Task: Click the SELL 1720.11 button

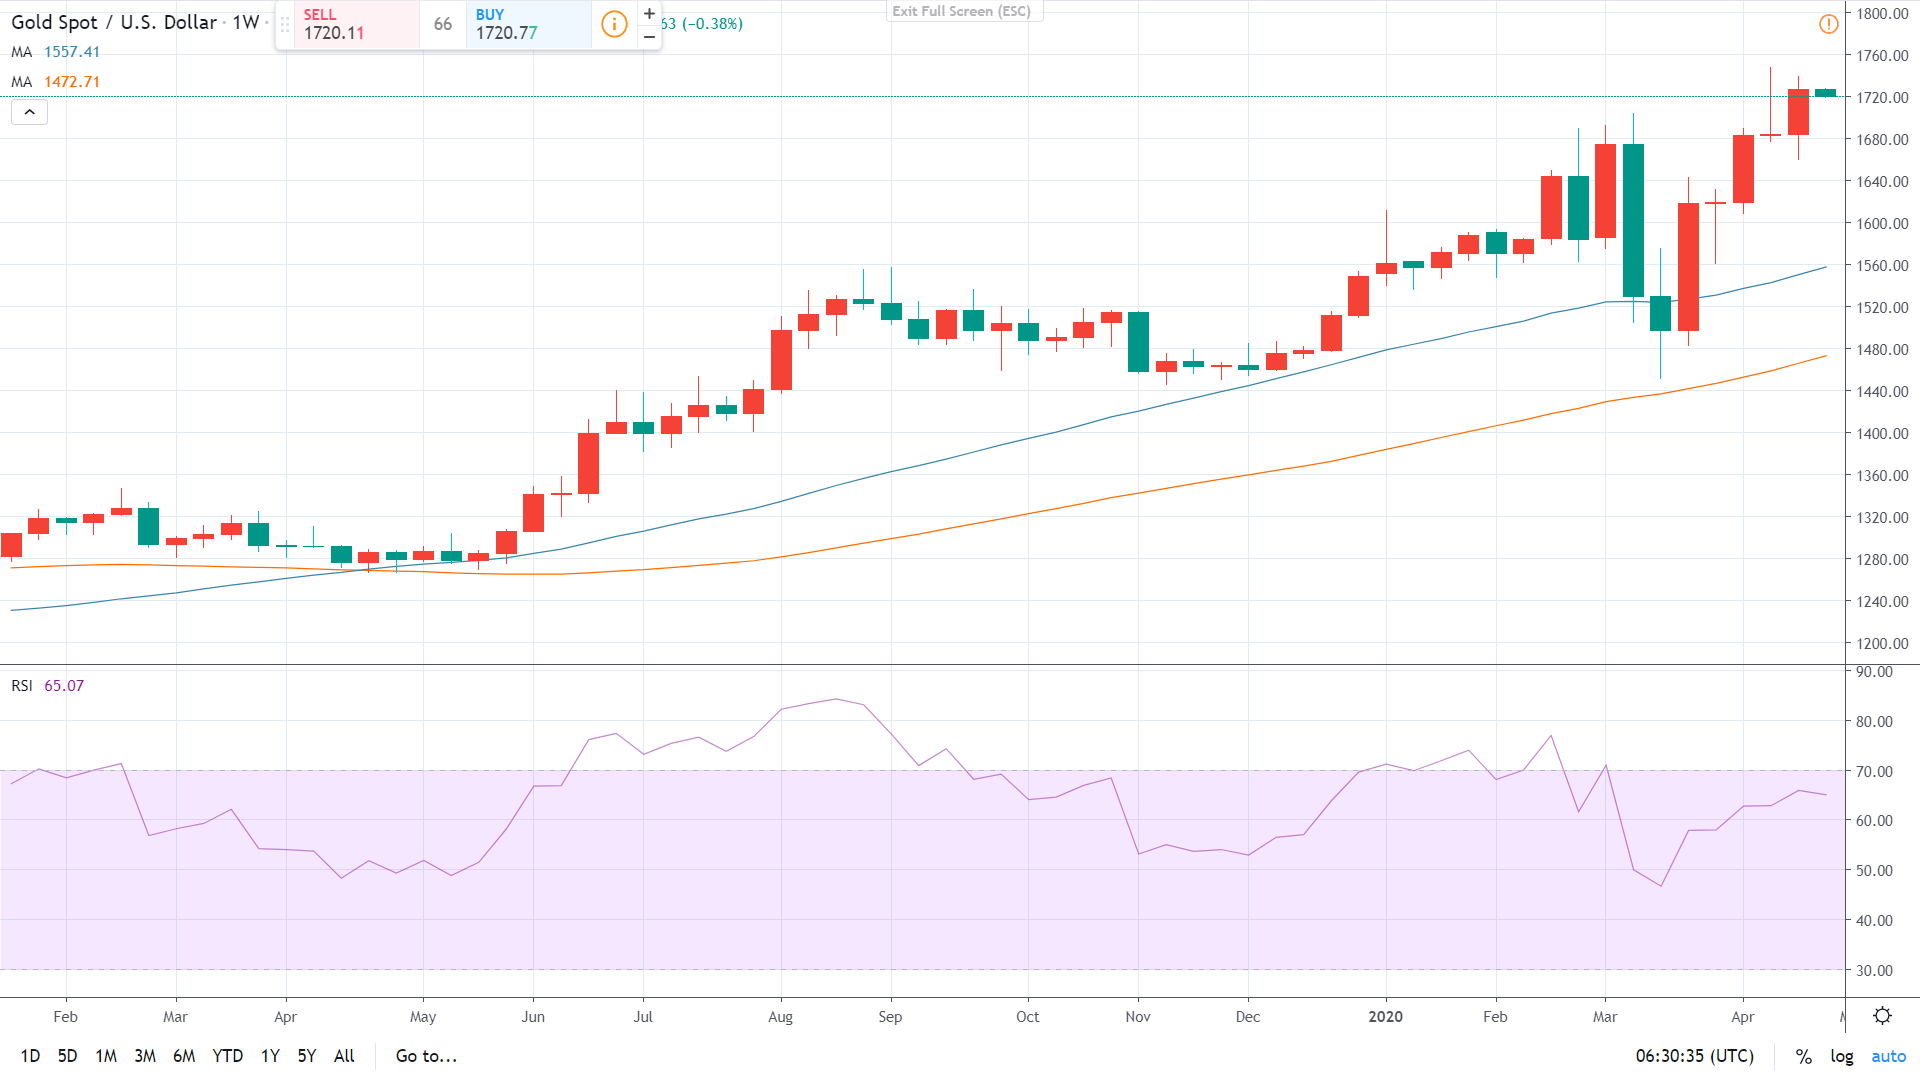Action: coord(357,24)
